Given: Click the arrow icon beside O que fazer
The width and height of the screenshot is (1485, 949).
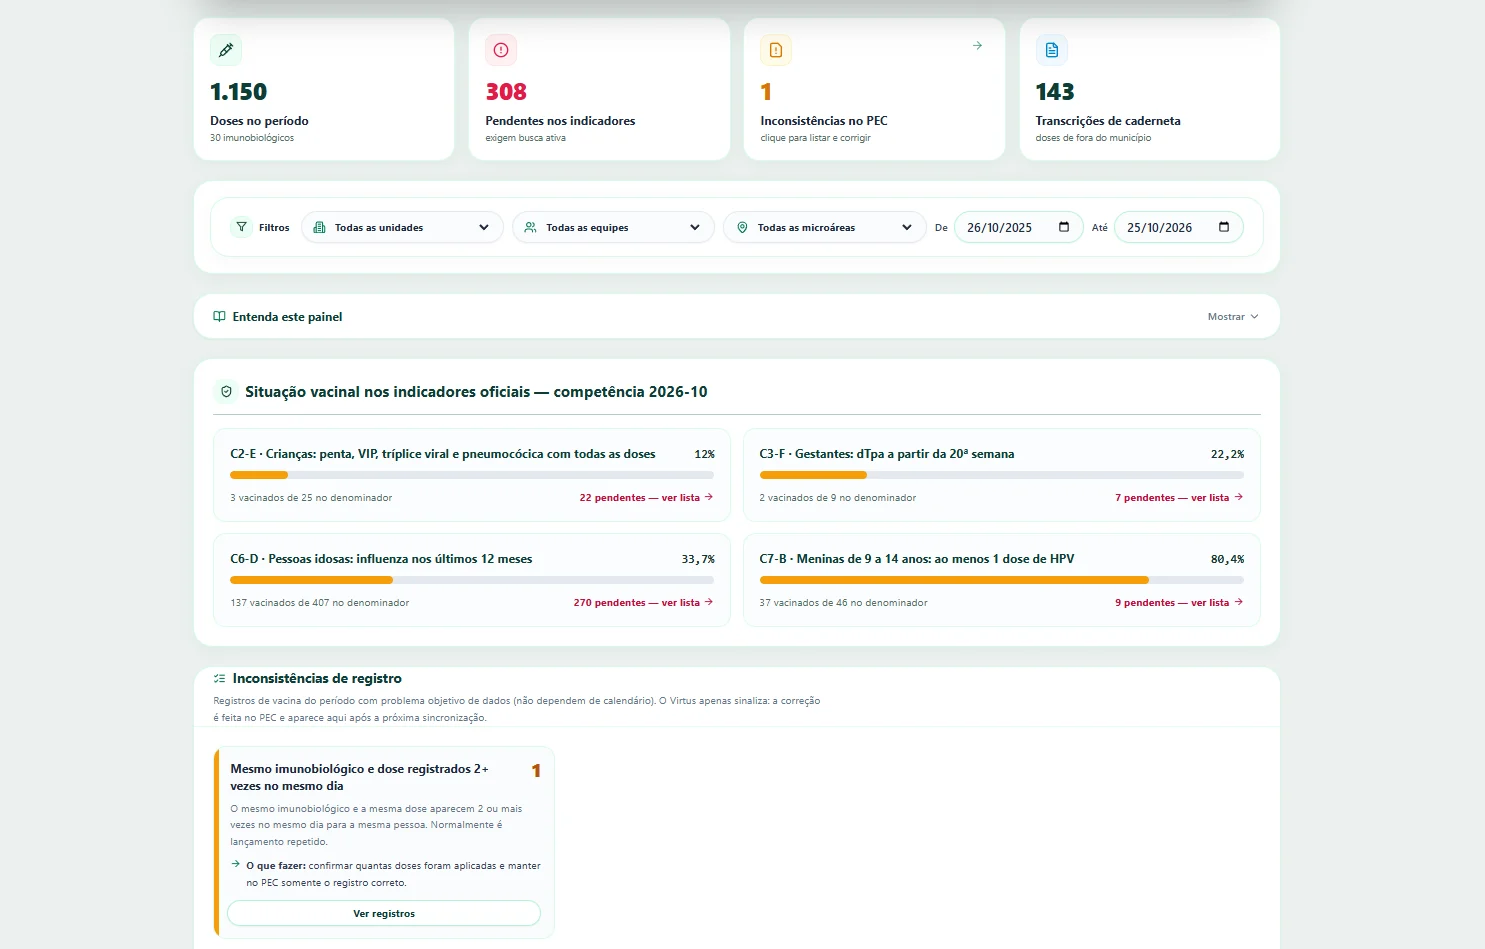Looking at the screenshot, I should point(236,864).
